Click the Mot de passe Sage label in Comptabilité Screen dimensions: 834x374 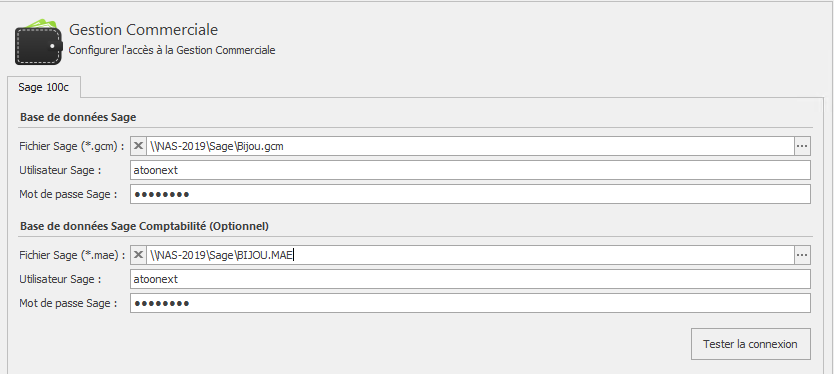[68, 303]
